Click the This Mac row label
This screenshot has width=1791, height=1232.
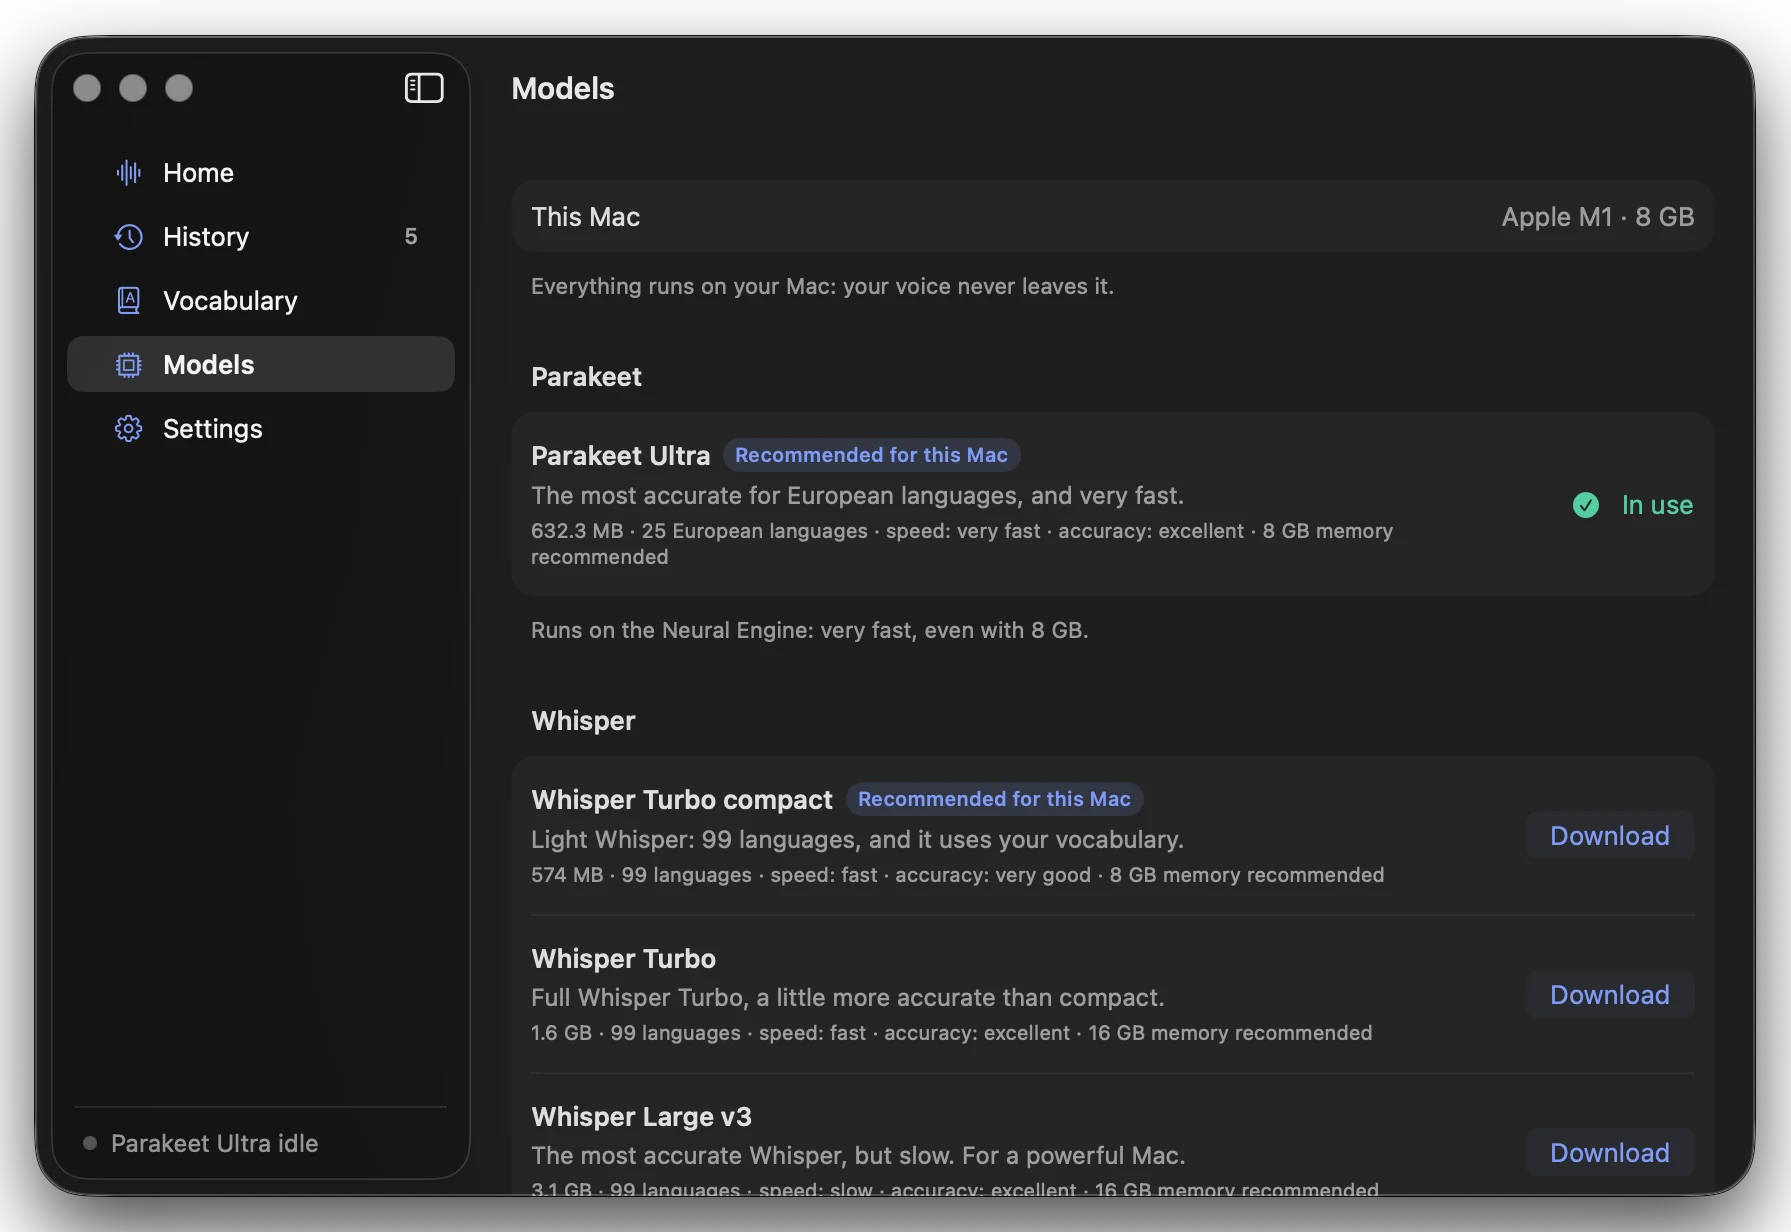[586, 217]
